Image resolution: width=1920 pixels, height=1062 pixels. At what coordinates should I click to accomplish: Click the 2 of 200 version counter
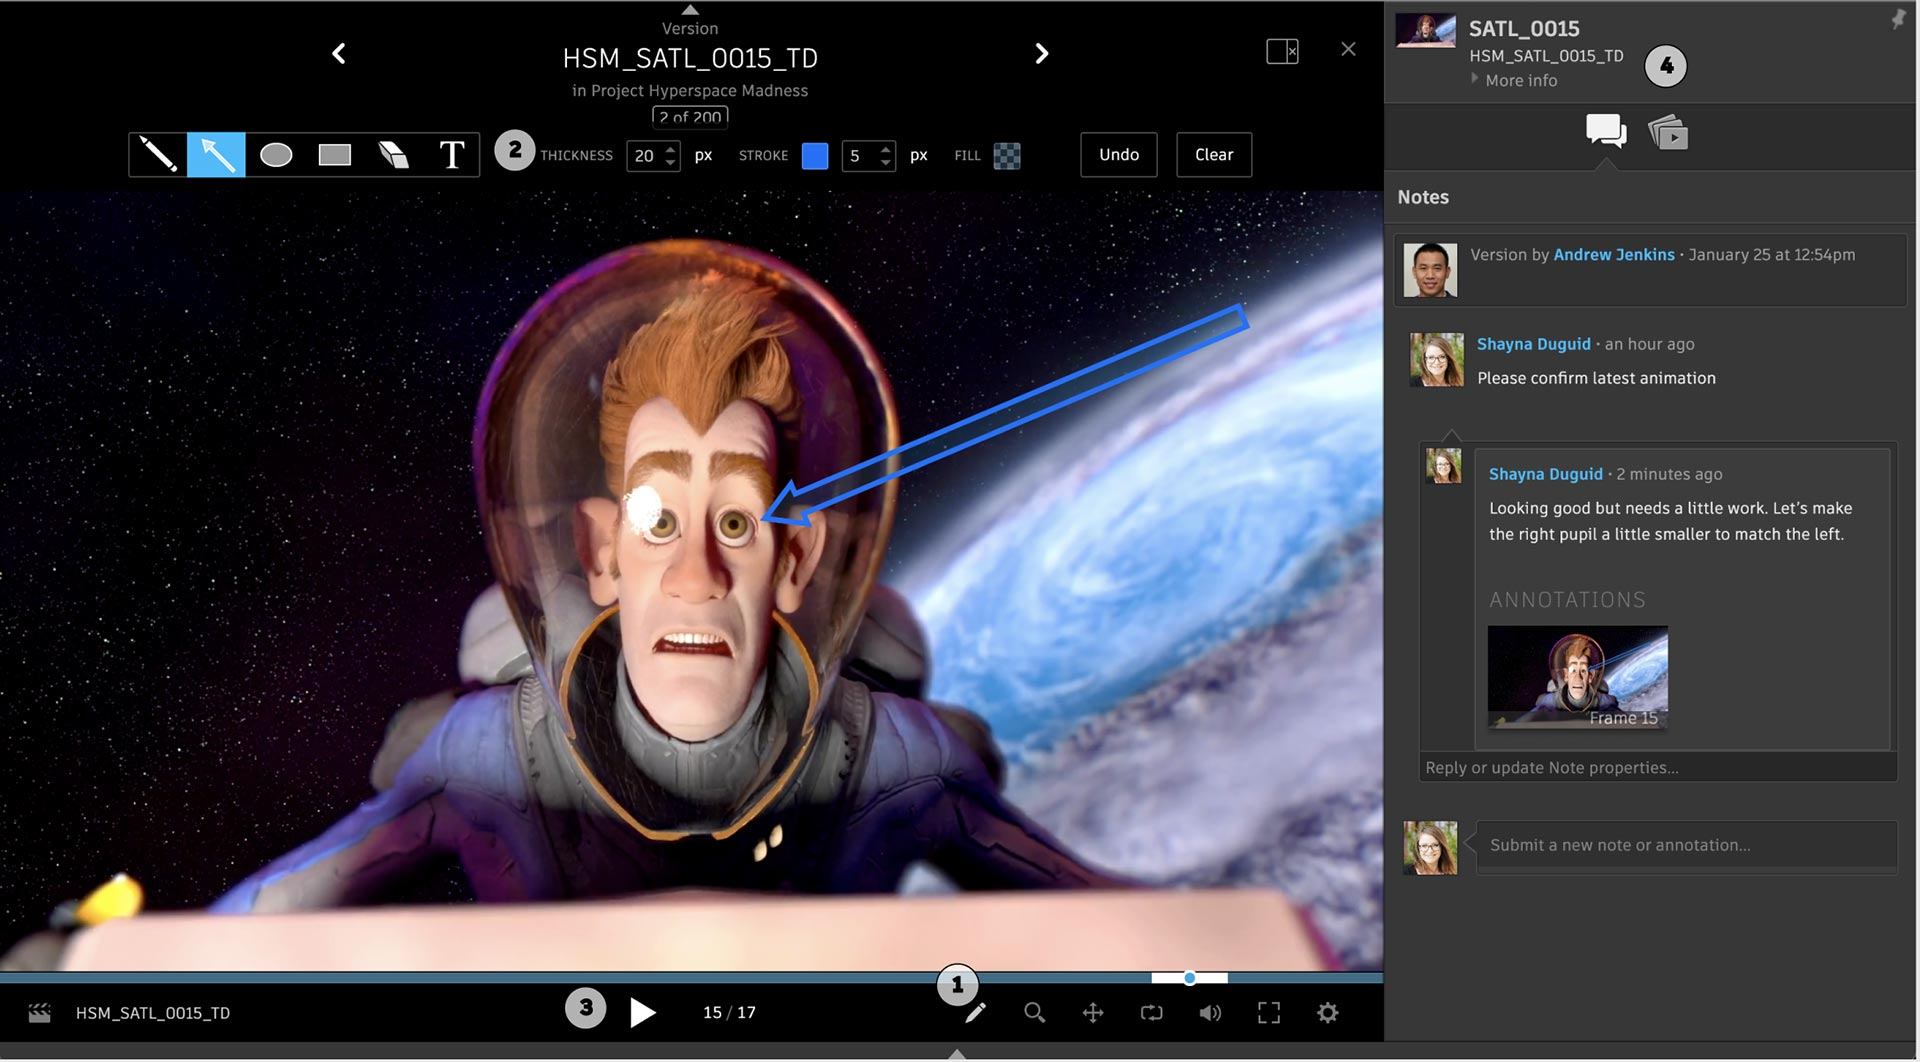coord(690,116)
